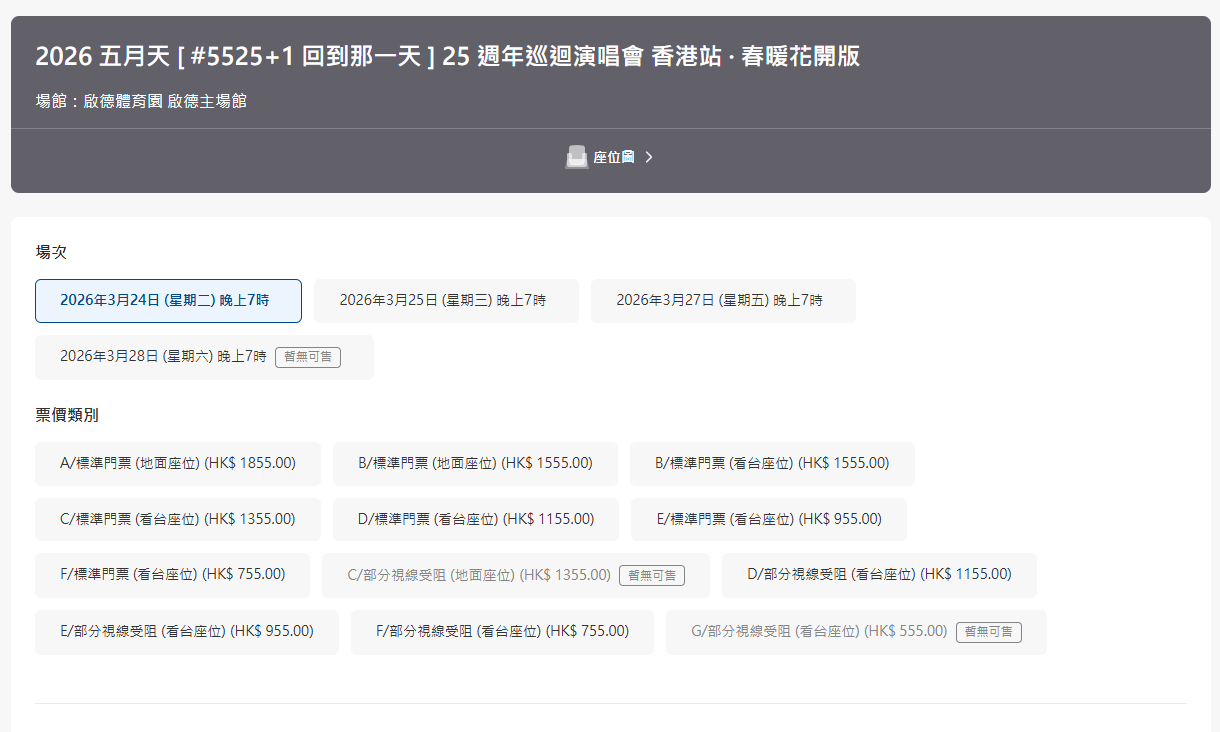The image size is (1220, 732).
Task: Choose E/部分視線受阻 看台座位 HK$ 955.00
Action: pyautogui.click(x=187, y=631)
